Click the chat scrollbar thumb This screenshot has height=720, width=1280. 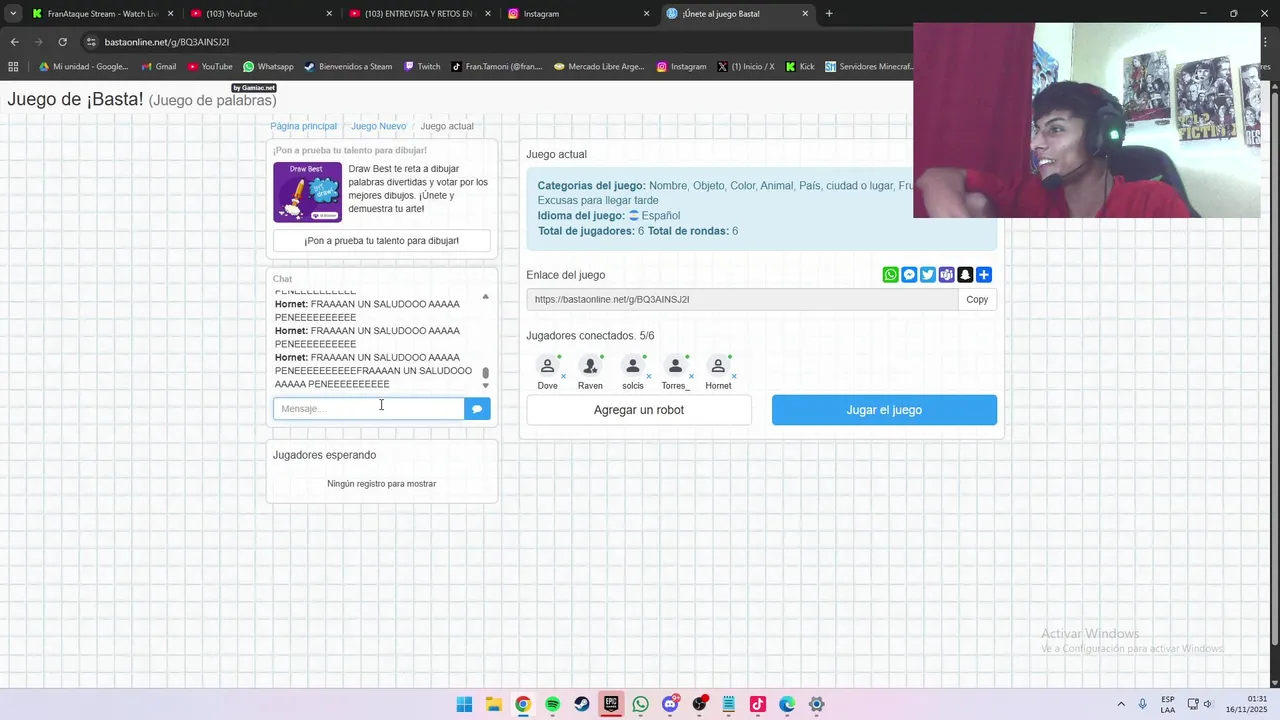click(486, 373)
